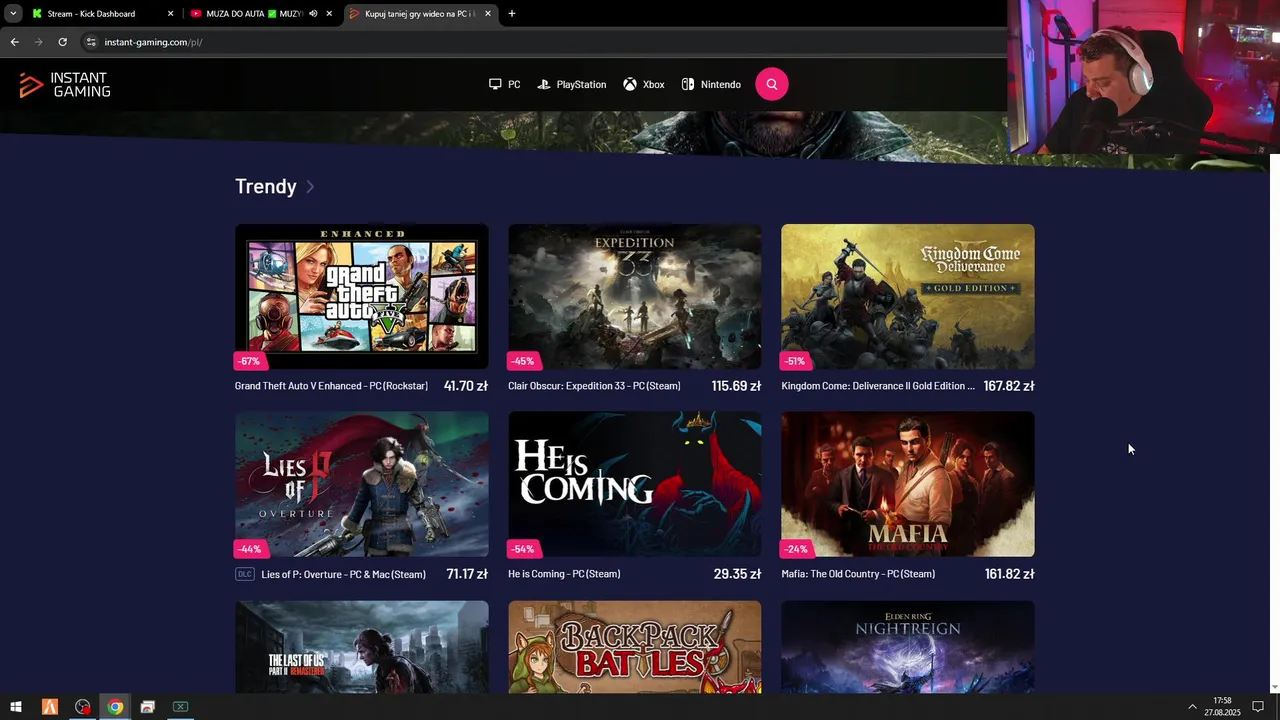1280x720 pixels.
Task: Open the Windows Start menu
Action: coord(16,707)
